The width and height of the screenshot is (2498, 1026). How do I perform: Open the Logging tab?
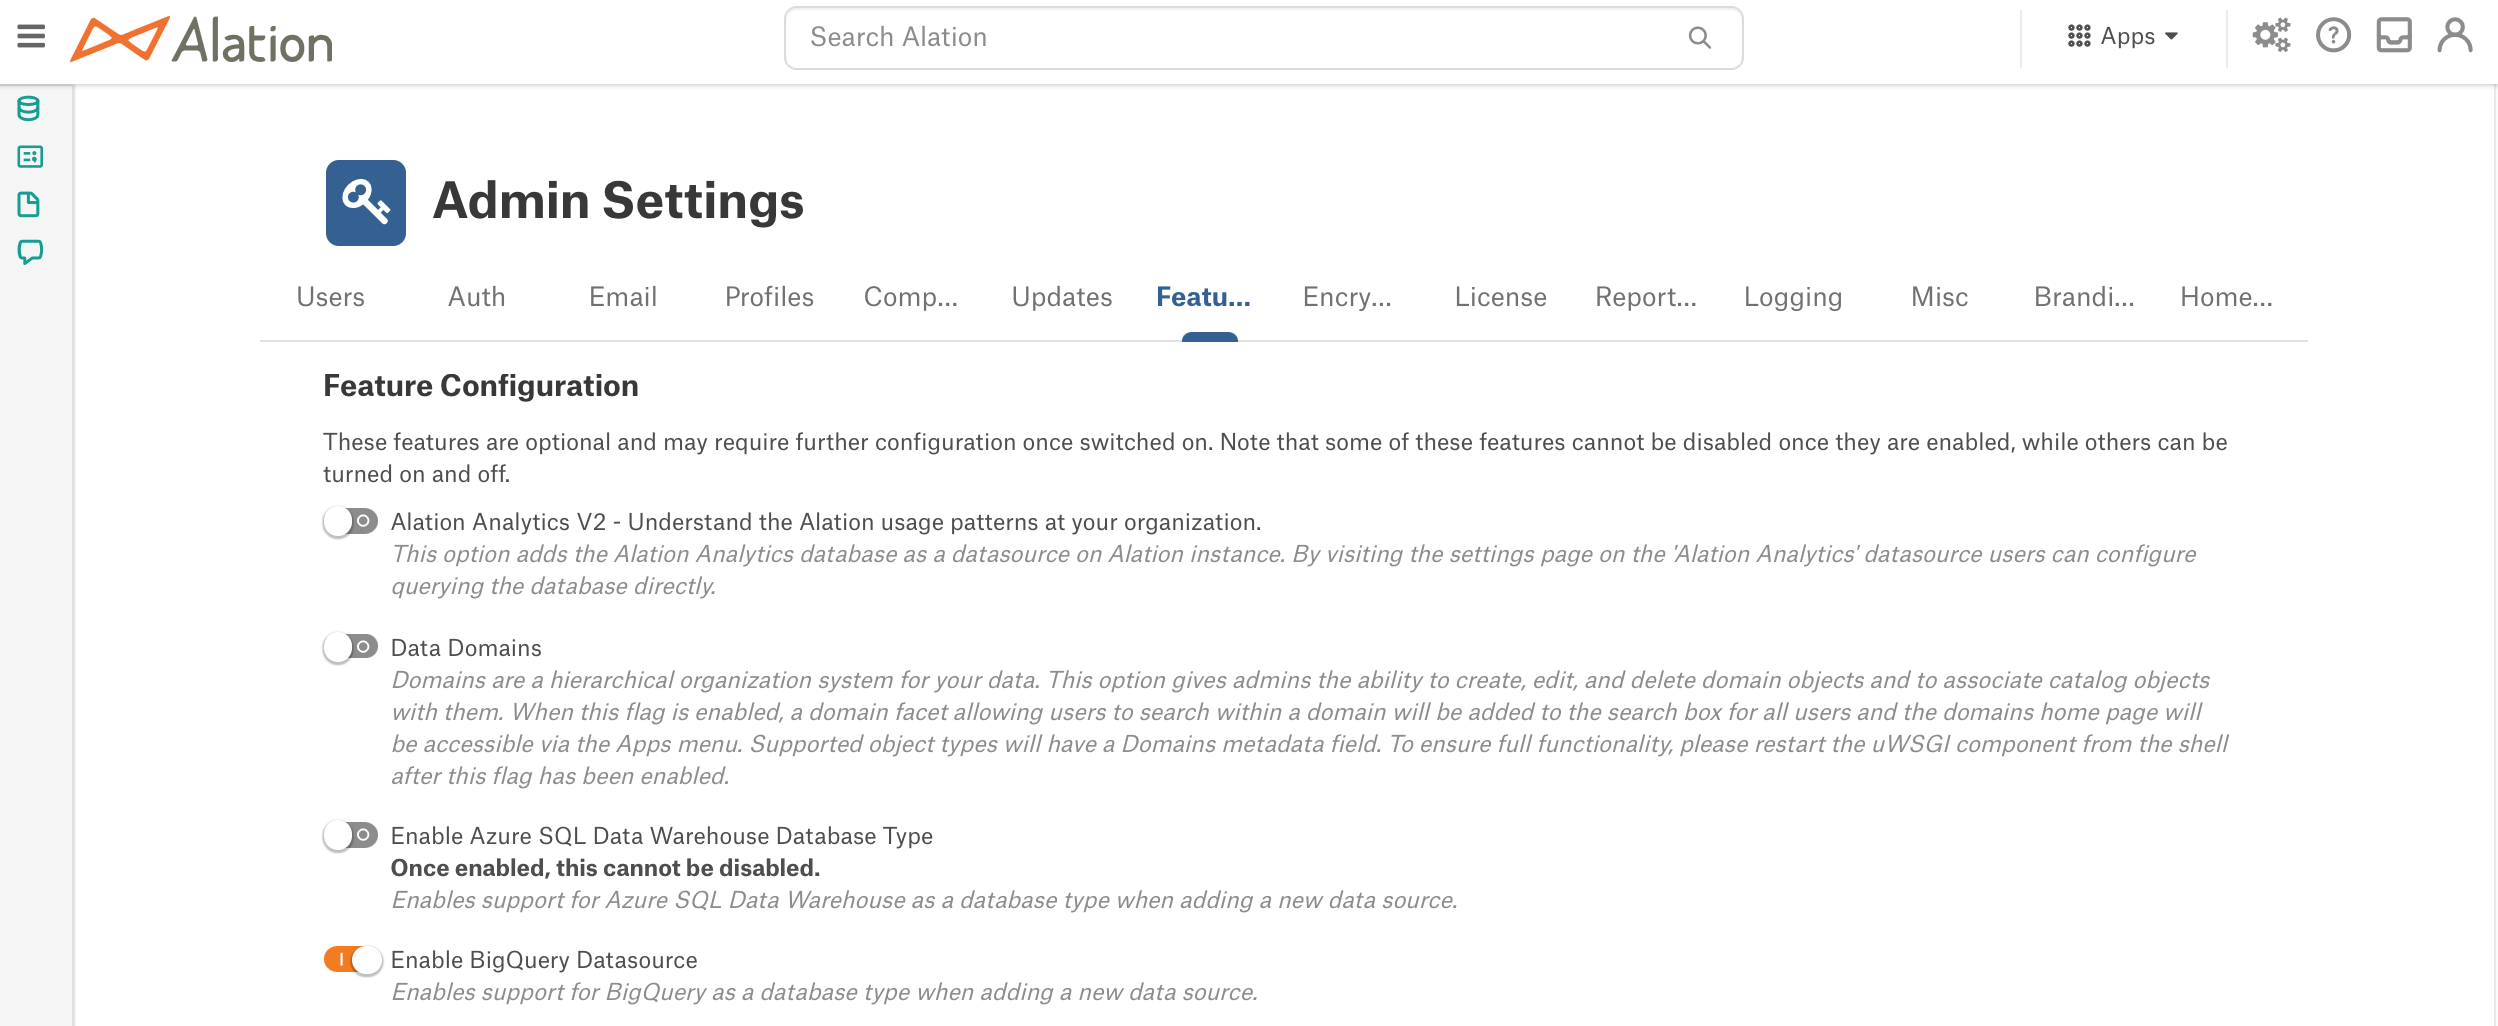pos(1793,297)
